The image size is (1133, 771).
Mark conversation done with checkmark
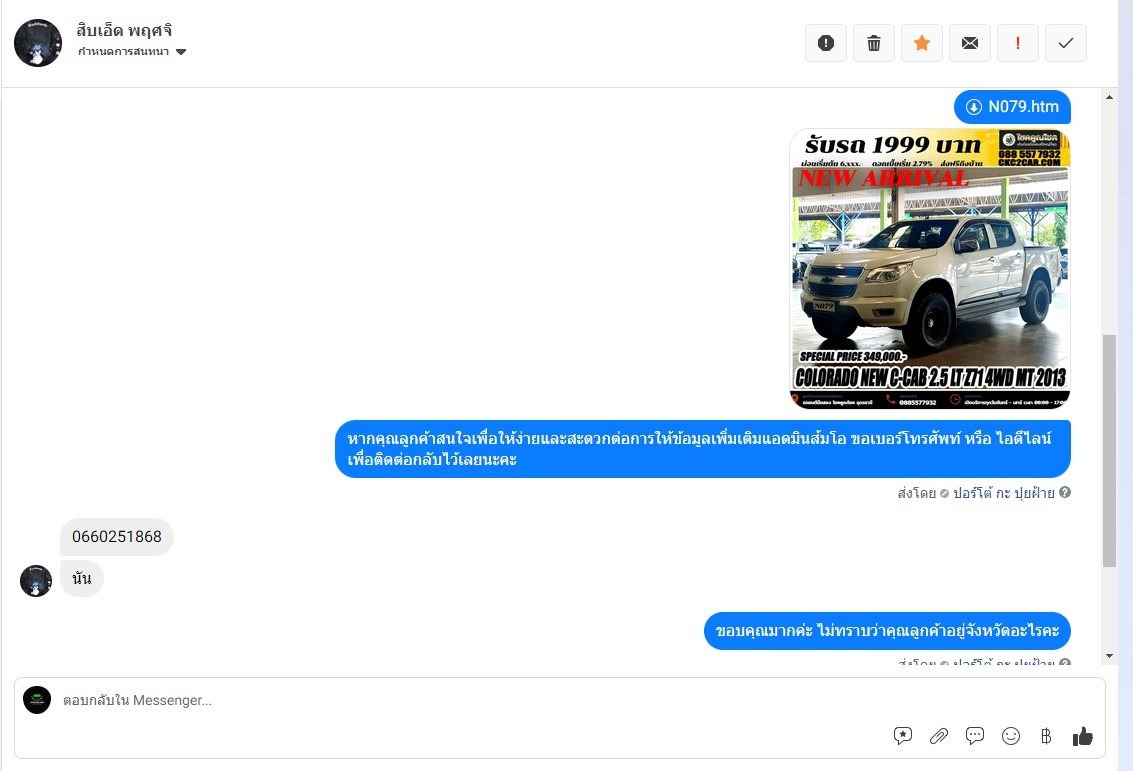pyautogui.click(x=1066, y=43)
